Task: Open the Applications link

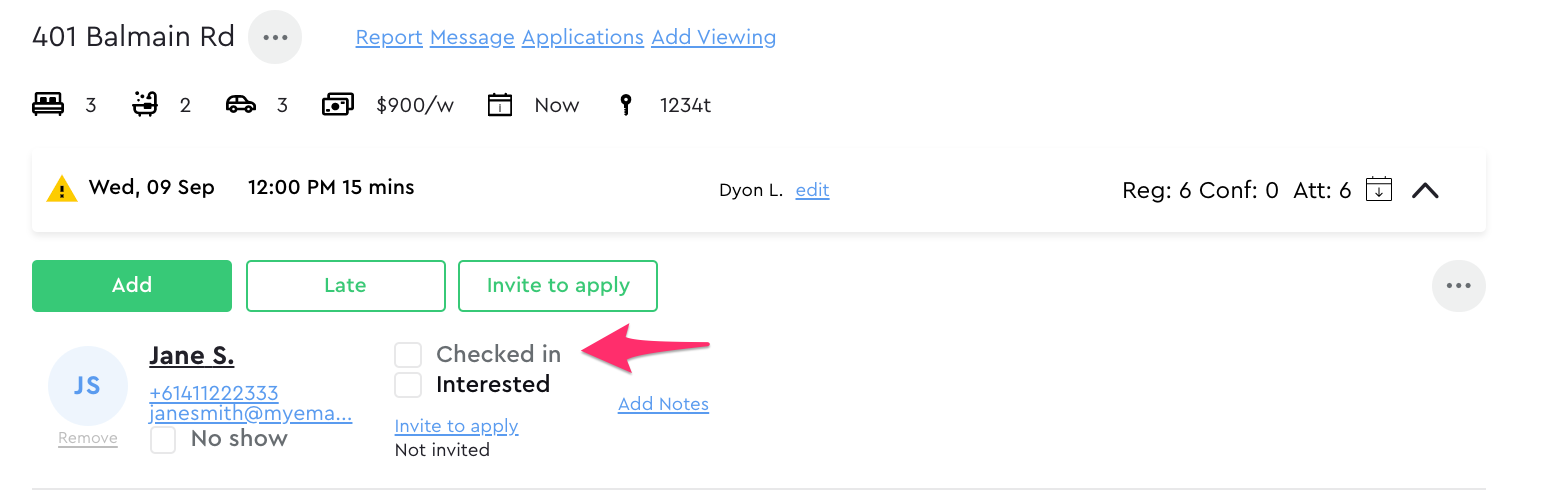Action: point(583,37)
